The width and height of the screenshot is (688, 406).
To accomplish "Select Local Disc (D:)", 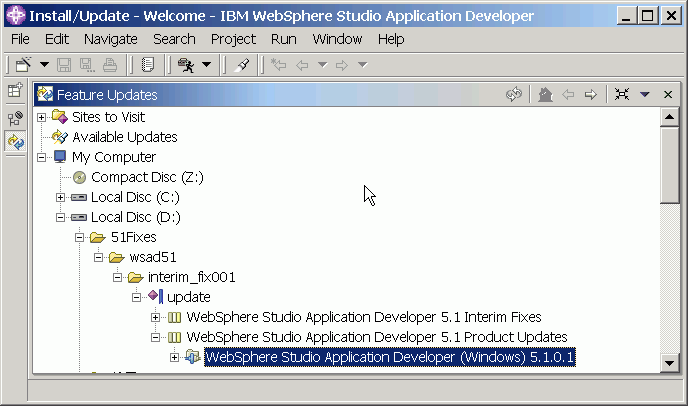I will 136,217.
